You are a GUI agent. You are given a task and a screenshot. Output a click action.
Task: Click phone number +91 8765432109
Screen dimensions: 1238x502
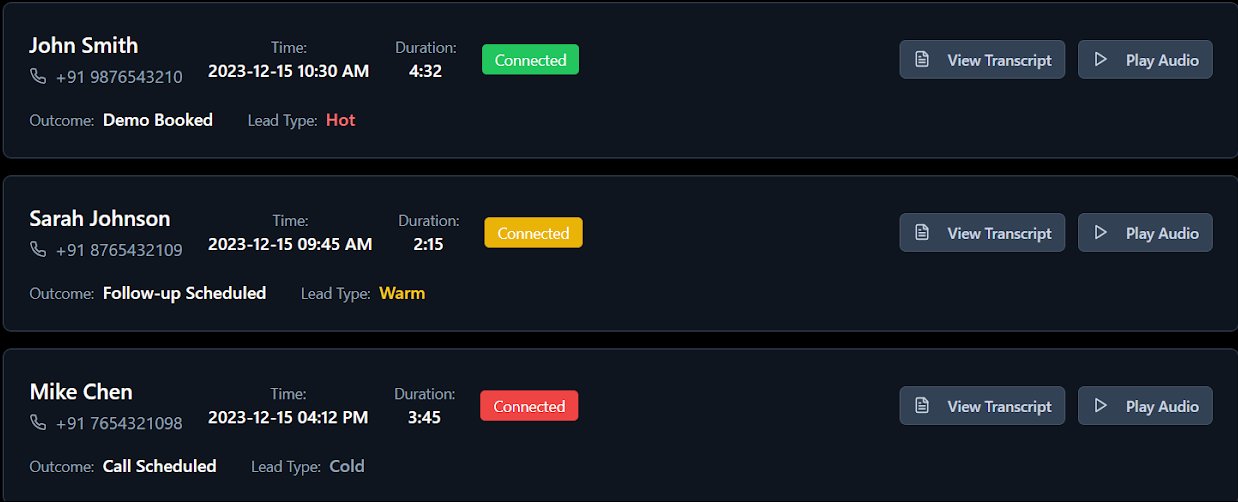coord(119,250)
